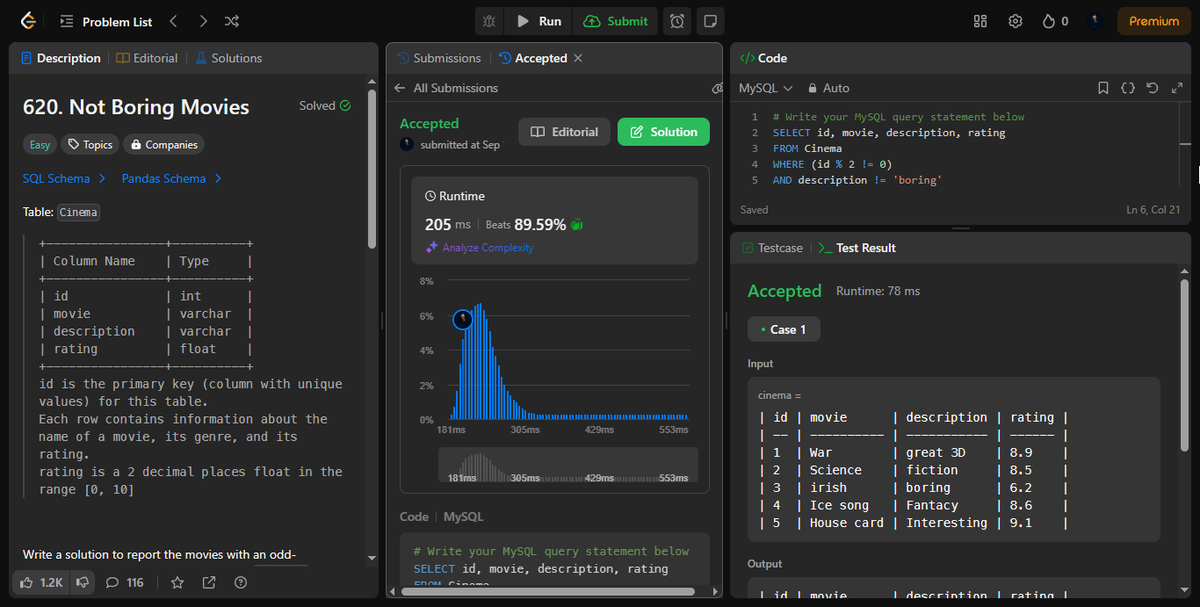The height and width of the screenshot is (607, 1200).
Task: Go back to All Submissions
Action: coord(446,88)
